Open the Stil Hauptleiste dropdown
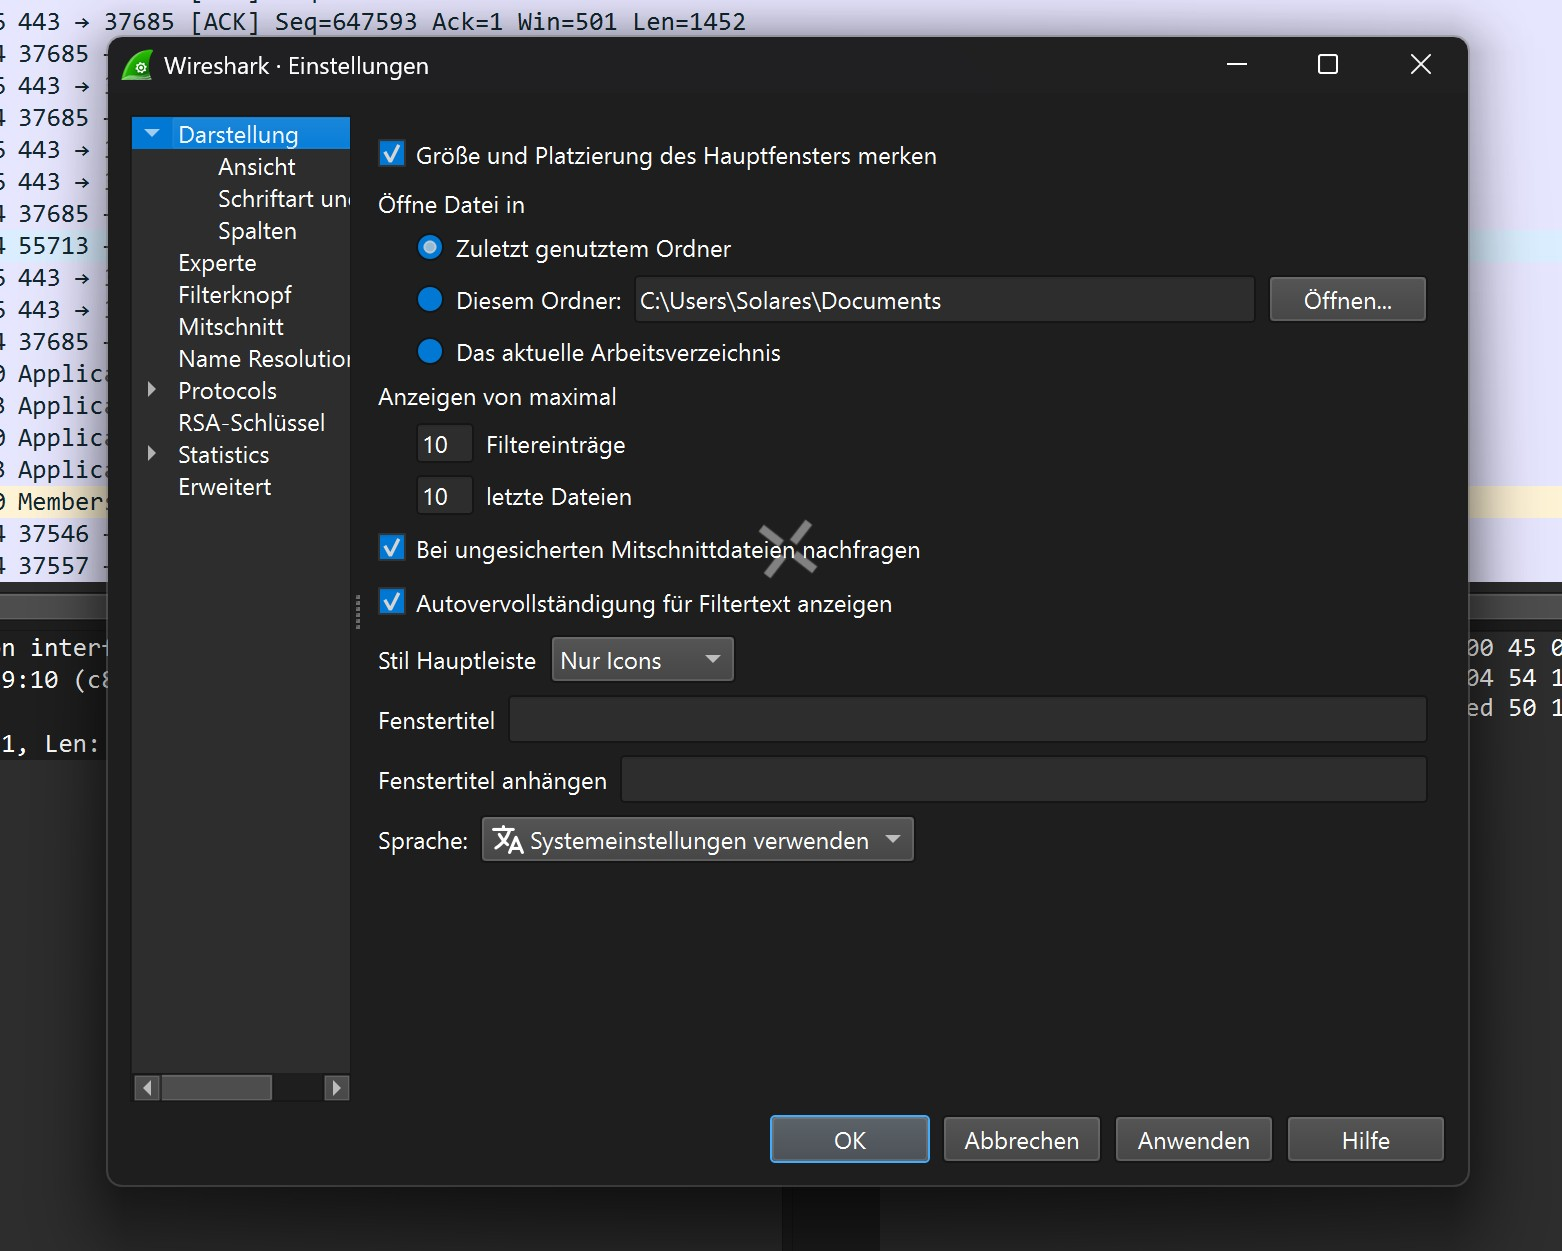Image resolution: width=1562 pixels, height=1251 pixels. [643, 660]
